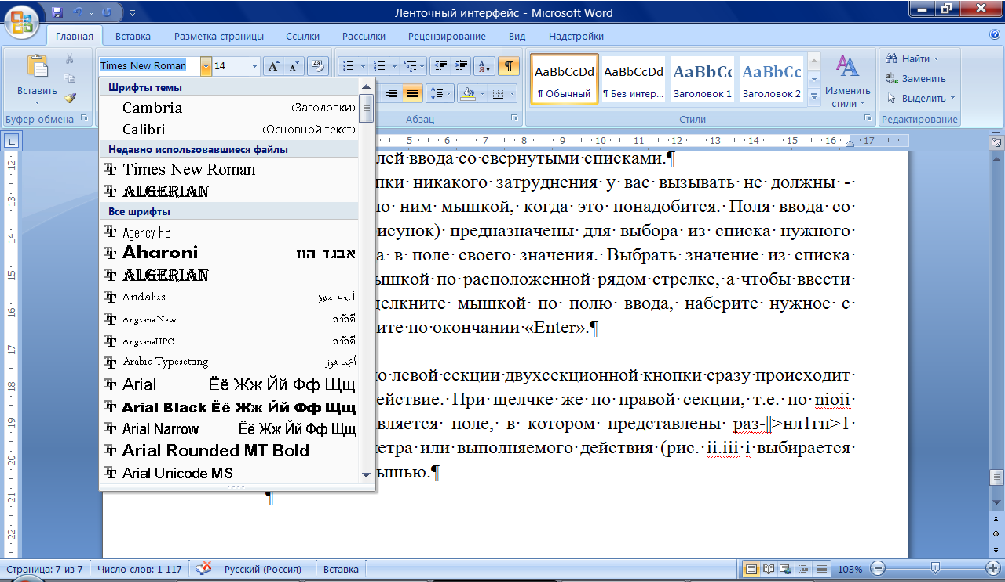Apply the Без интервала style
The width and height of the screenshot is (1005, 582).
[x=633, y=78]
